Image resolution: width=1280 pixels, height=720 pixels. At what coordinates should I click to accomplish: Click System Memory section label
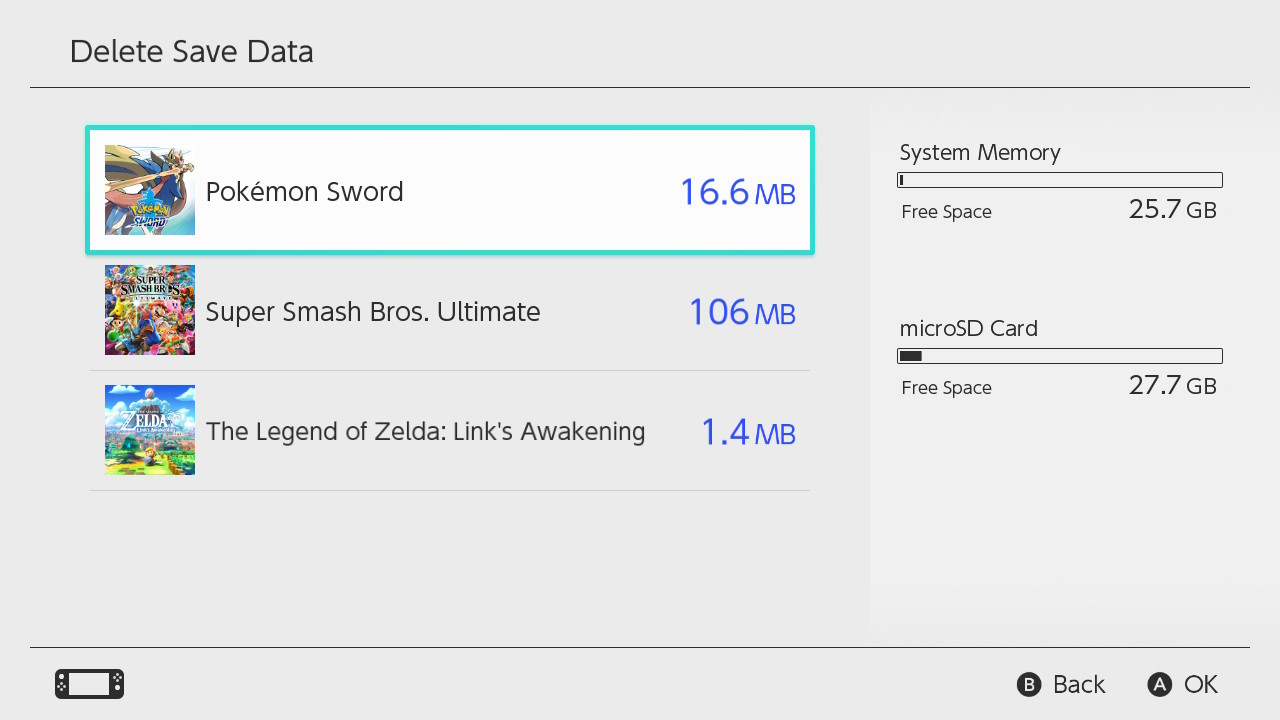(979, 152)
